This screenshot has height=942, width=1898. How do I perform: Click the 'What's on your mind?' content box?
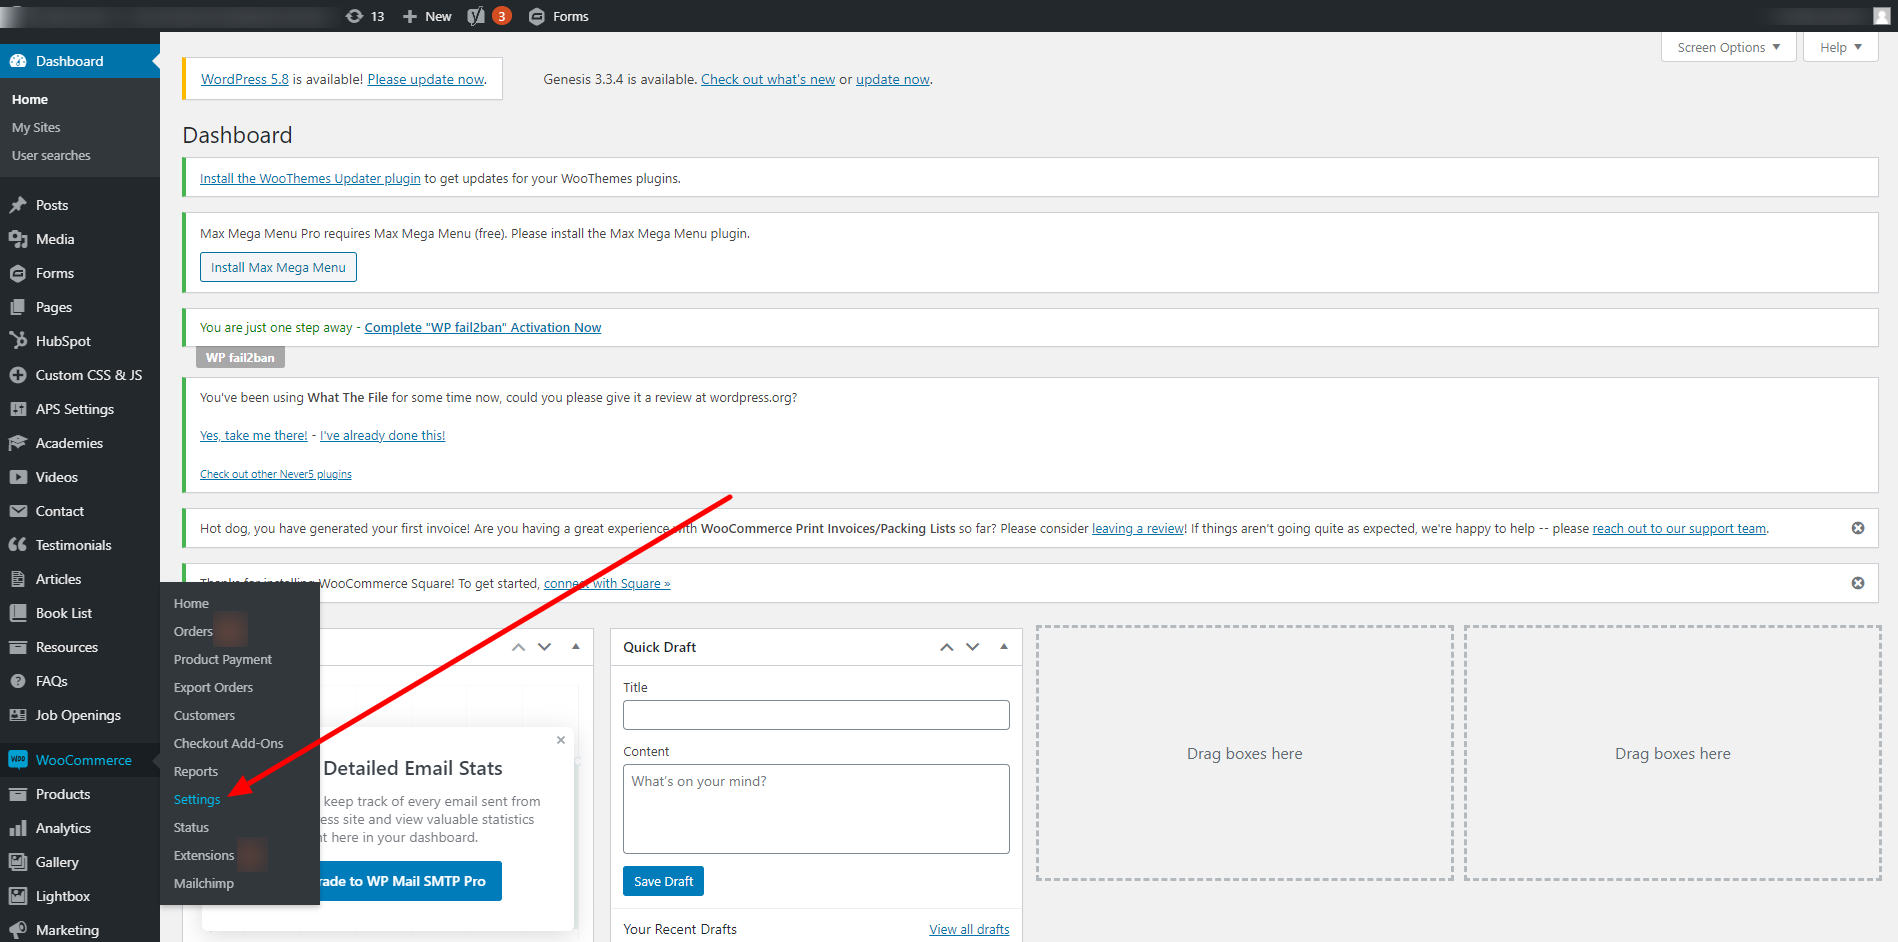(816, 809)
